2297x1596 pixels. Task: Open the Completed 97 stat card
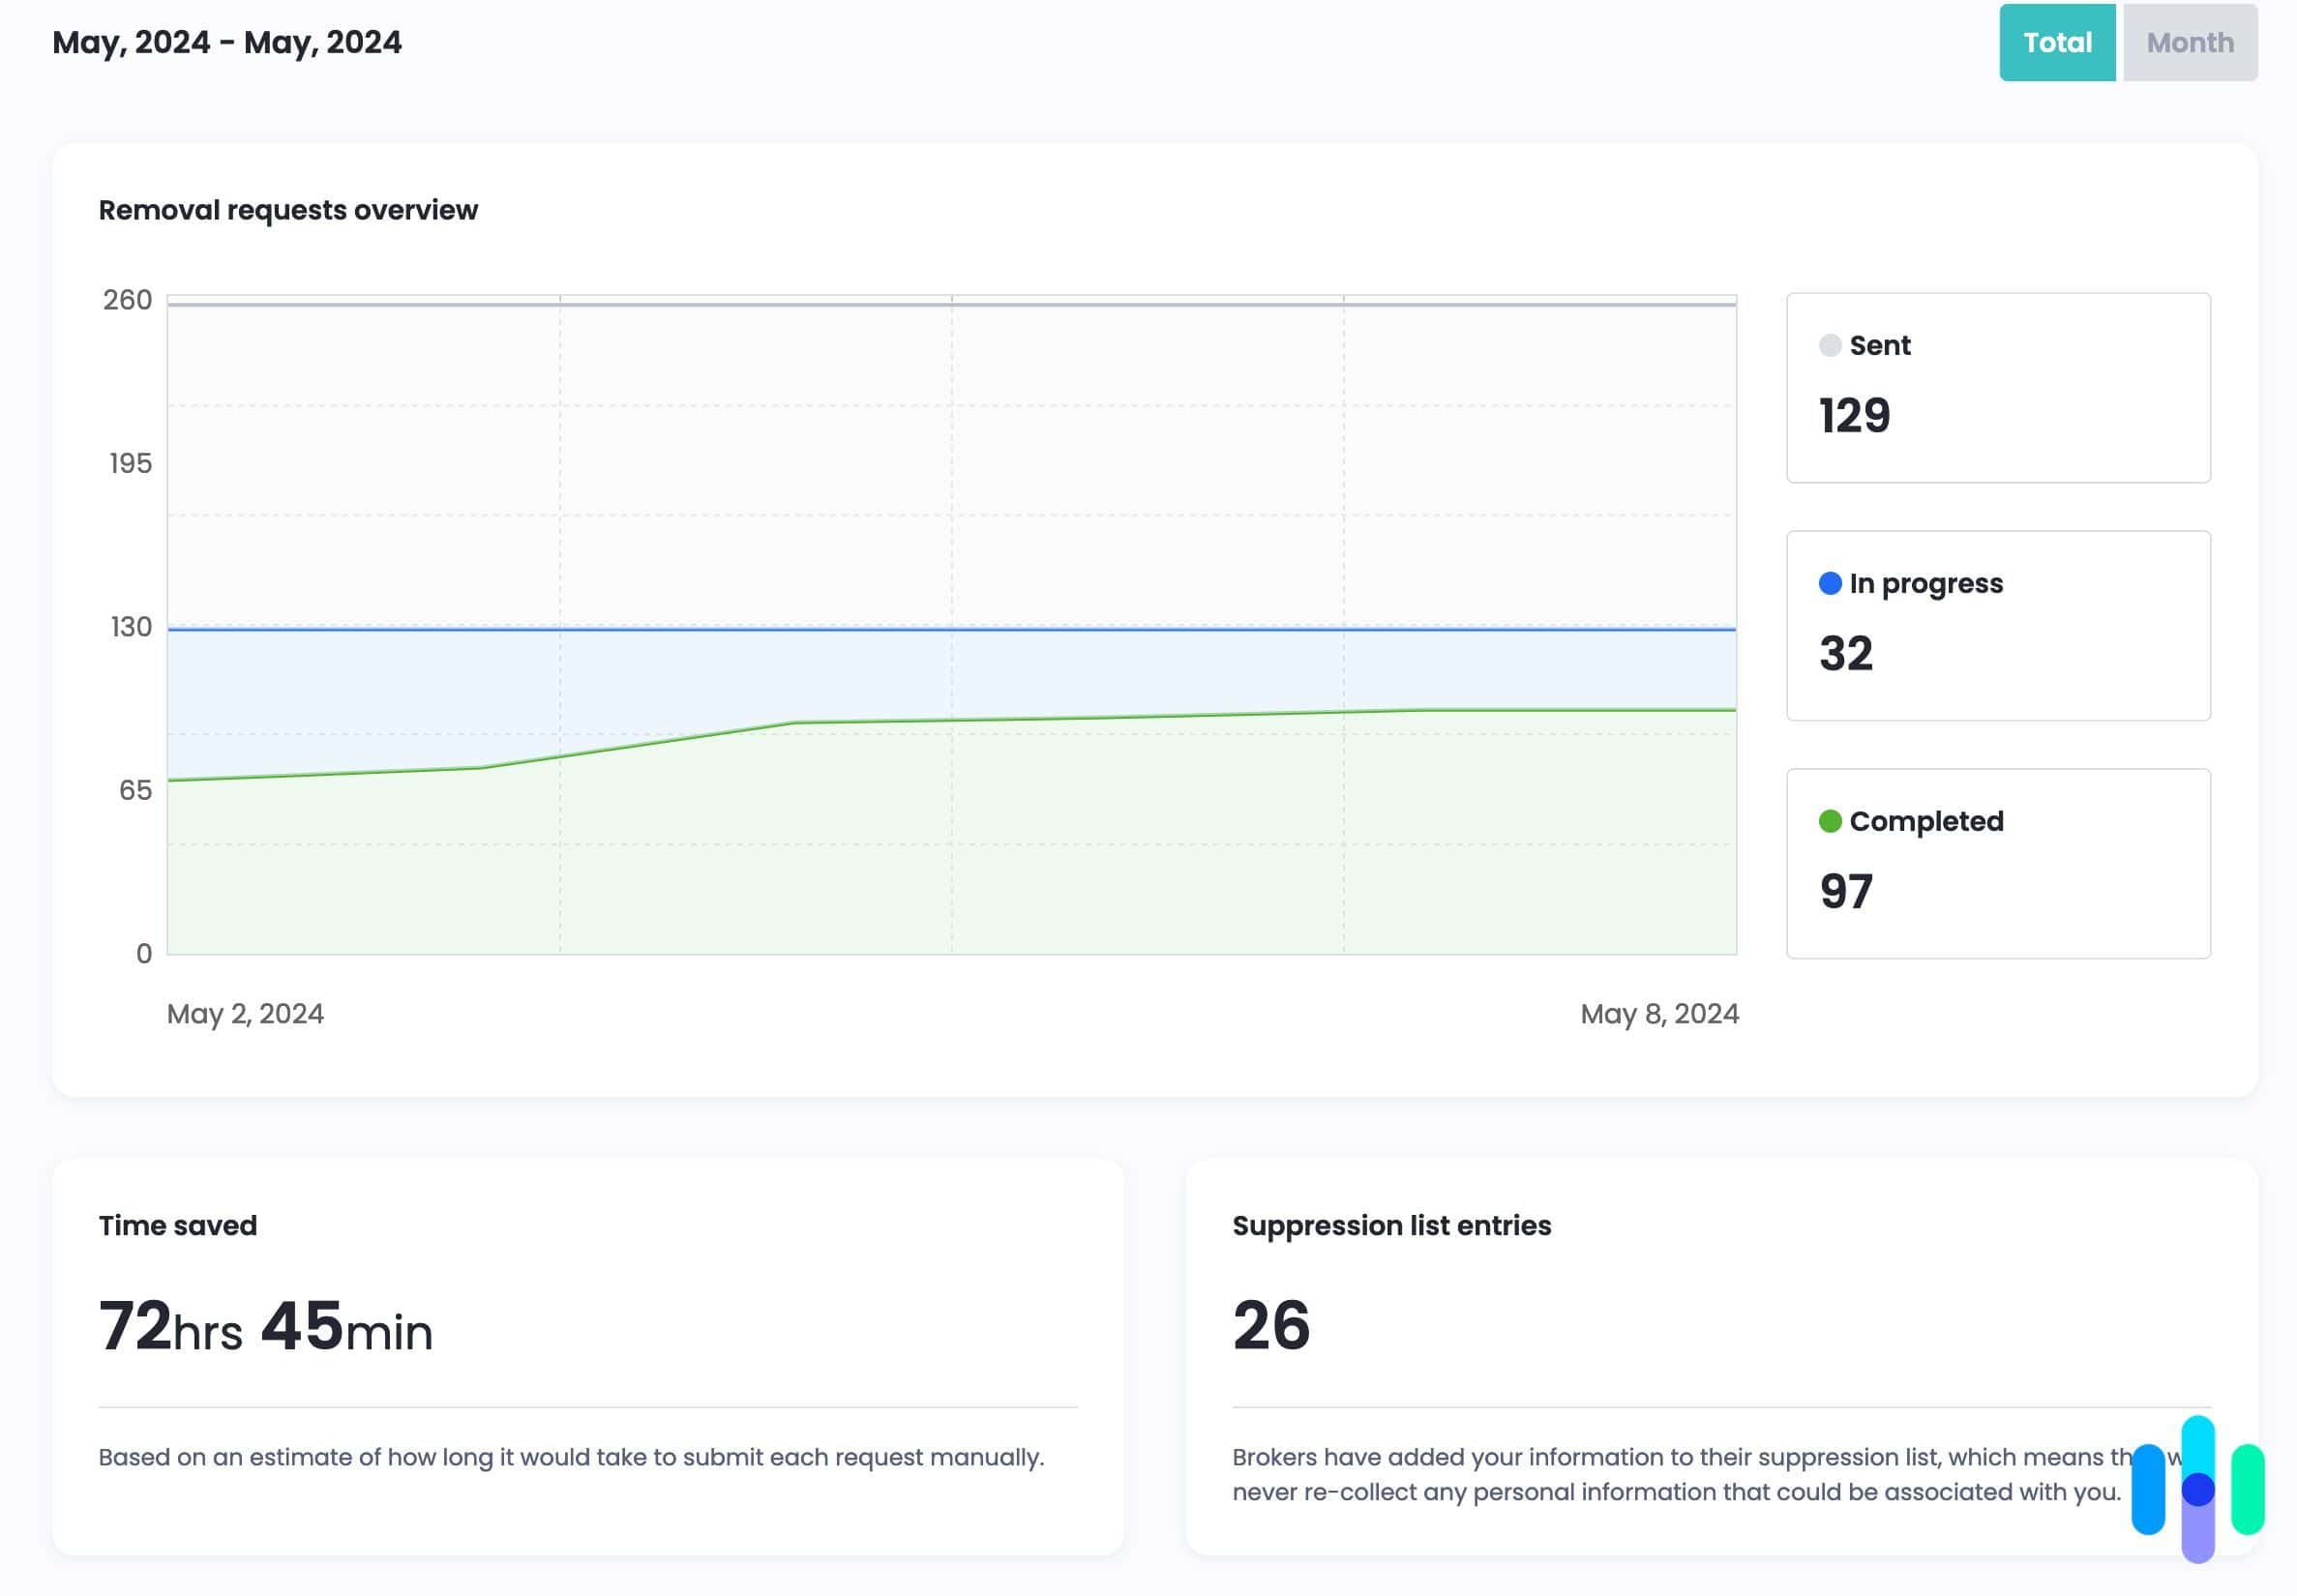[1997, 864]
